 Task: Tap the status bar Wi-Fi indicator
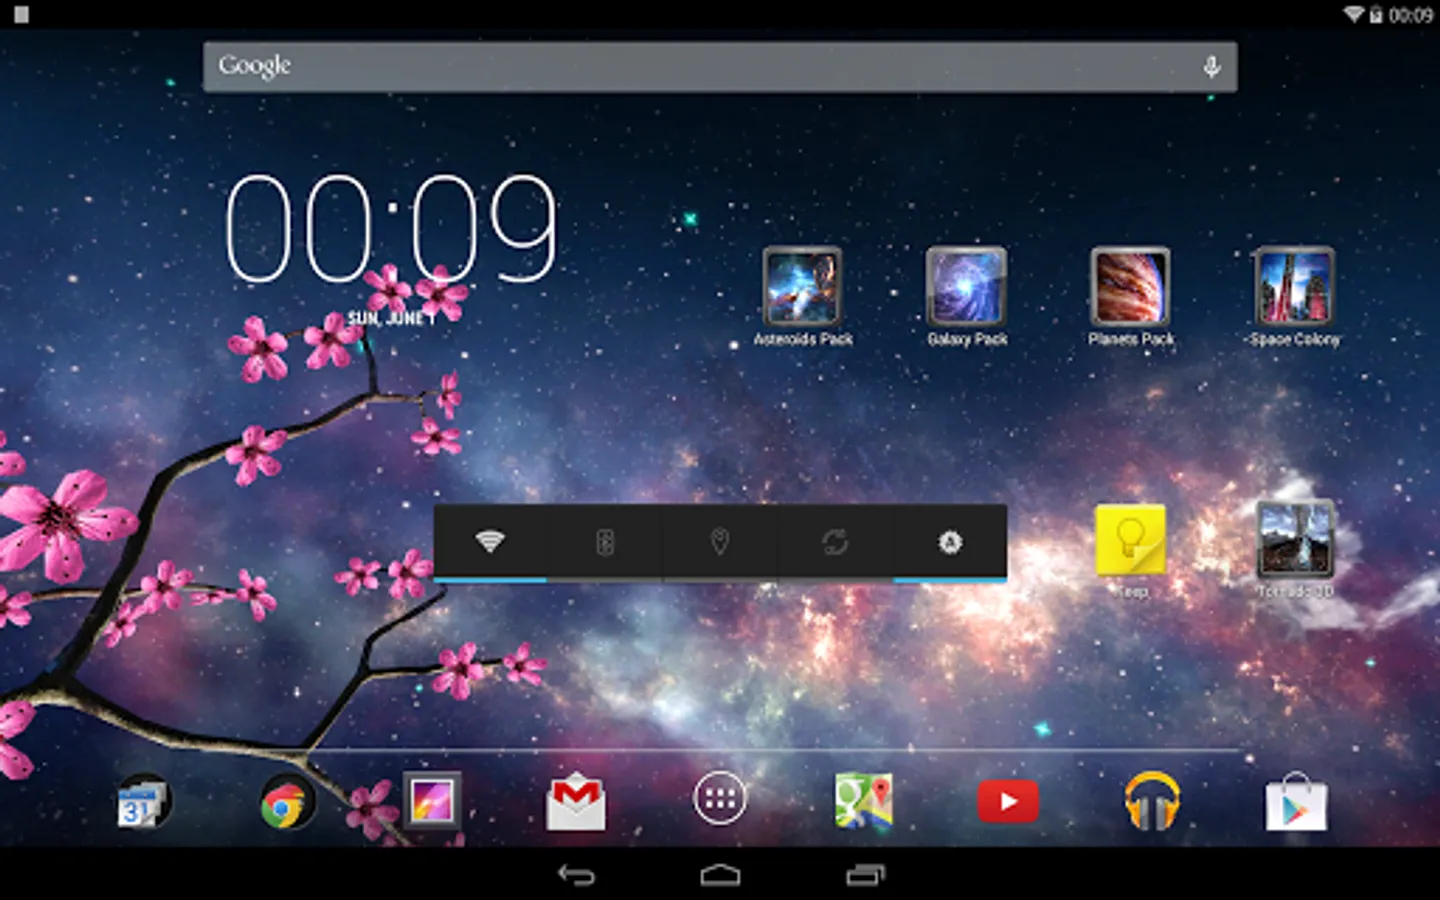click(1353, 14)
